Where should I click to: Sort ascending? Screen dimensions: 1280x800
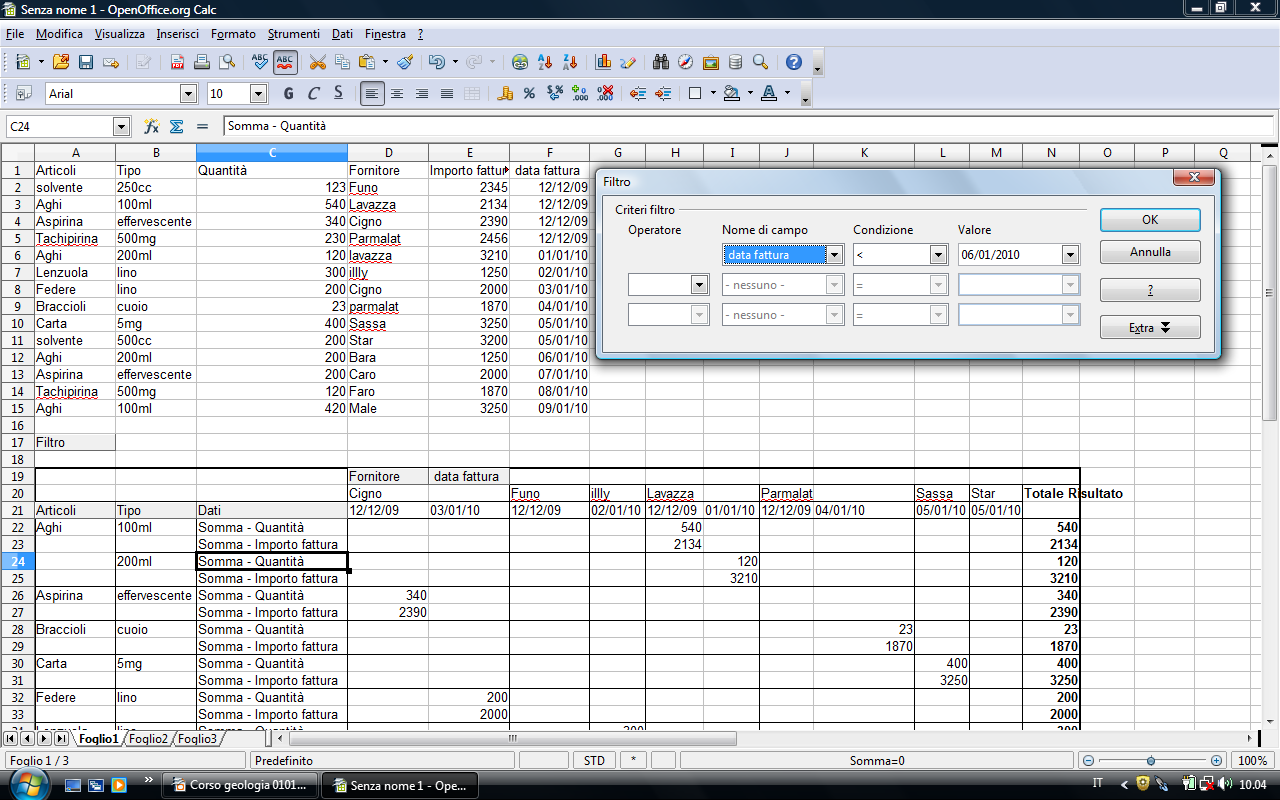pos(546,62)
